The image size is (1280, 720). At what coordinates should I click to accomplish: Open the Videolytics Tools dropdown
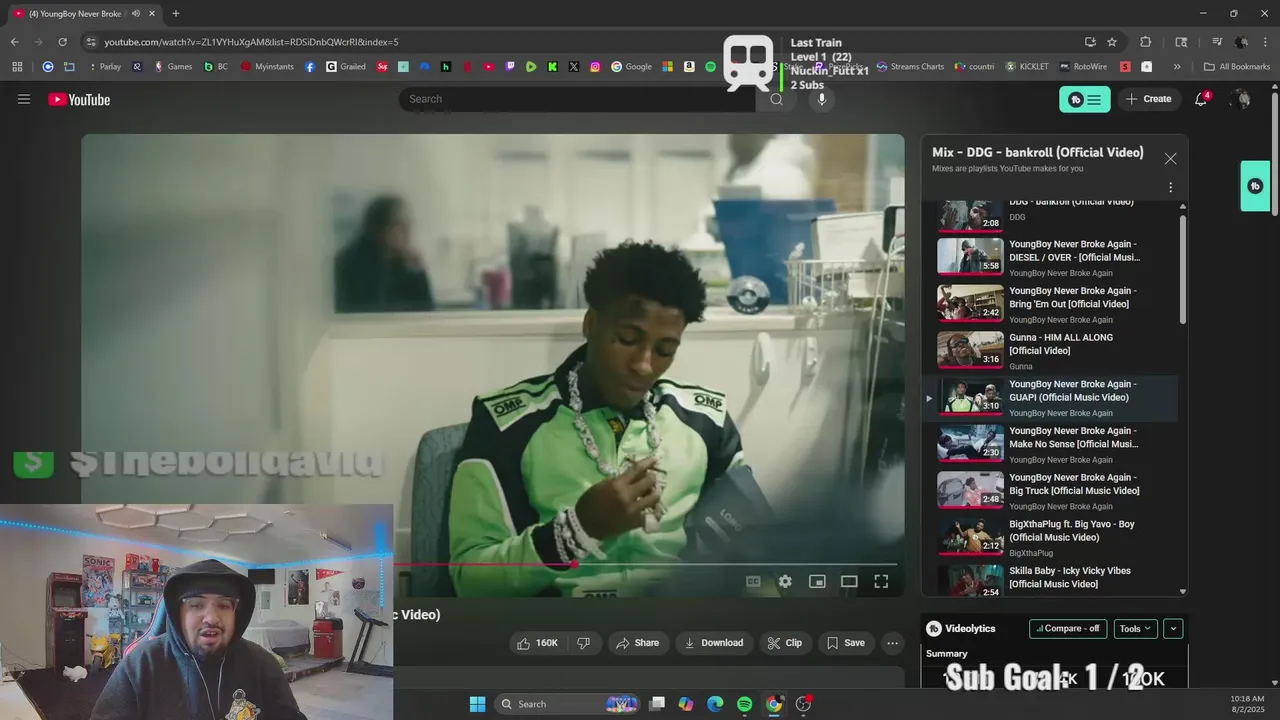tap(1135, 629)
